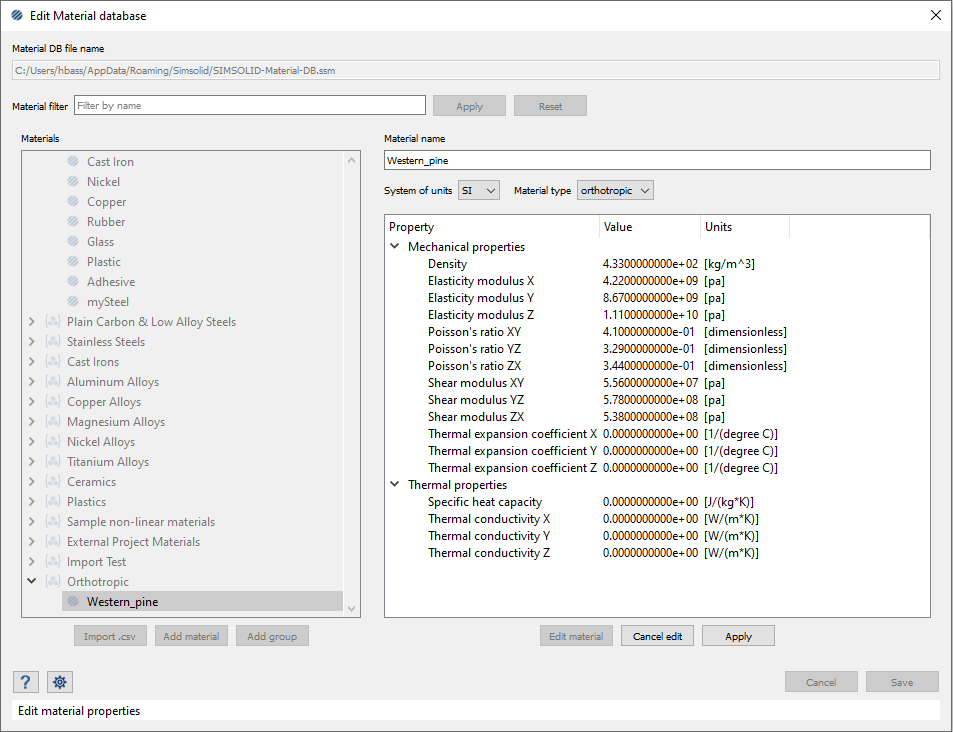The image size is (953, 732).
Task: Expand the Stainless Steels group
Action: click(32, 342)
